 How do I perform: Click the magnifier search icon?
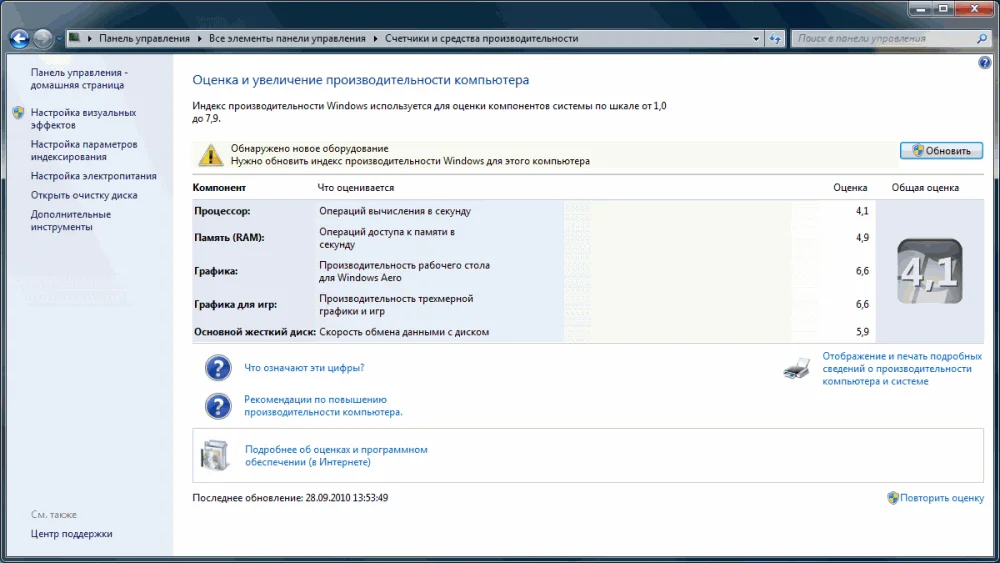[x=982, y=39]
